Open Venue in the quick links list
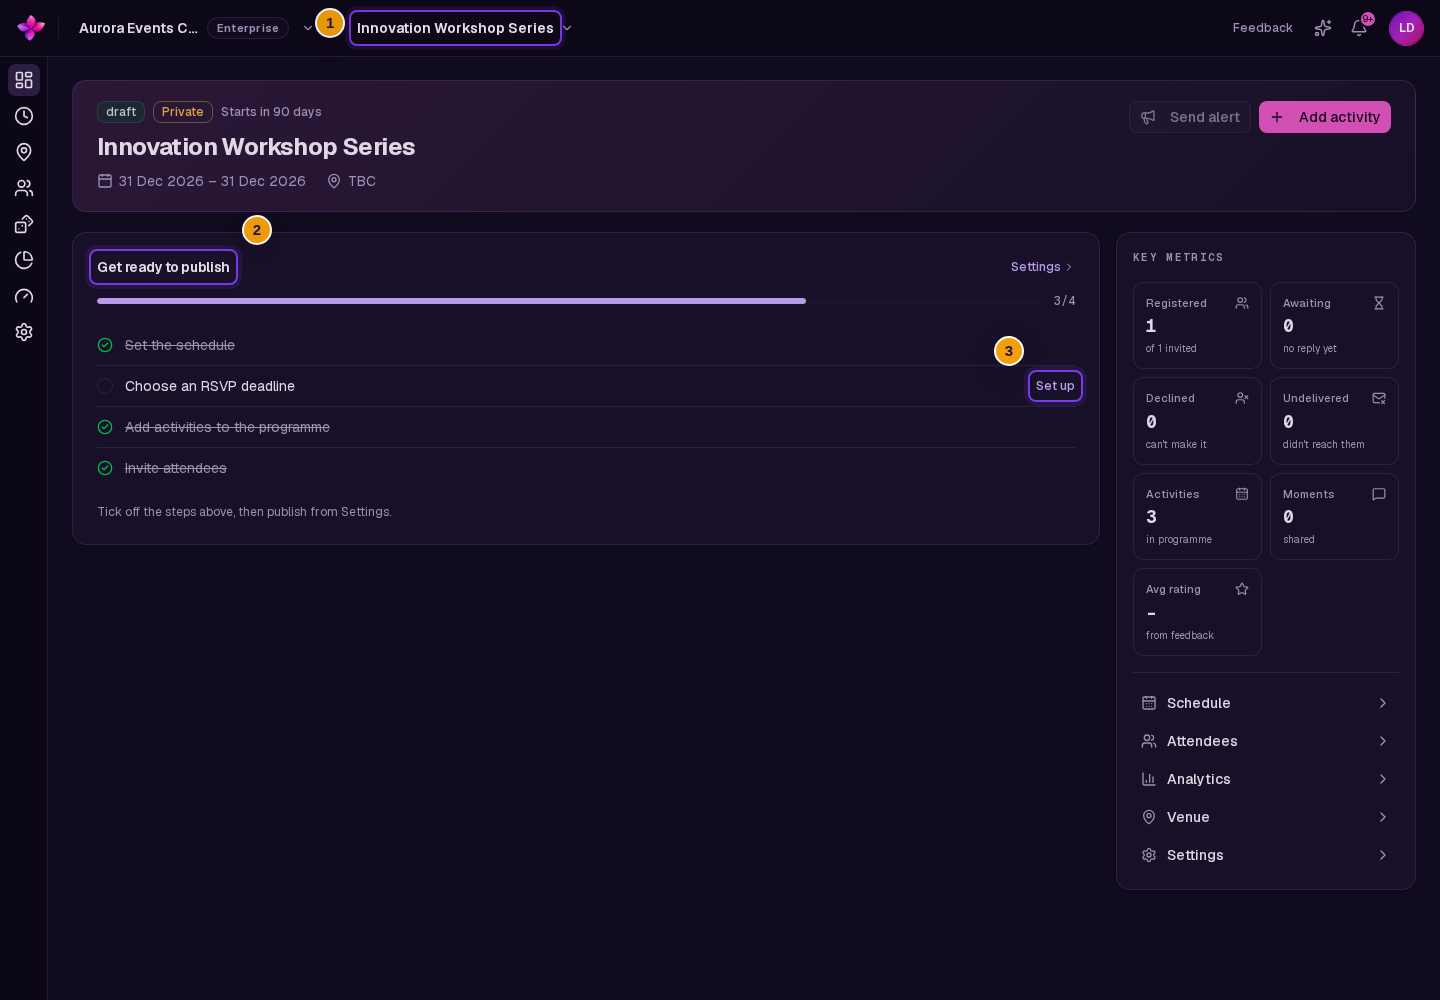 tap(1266, 817)
